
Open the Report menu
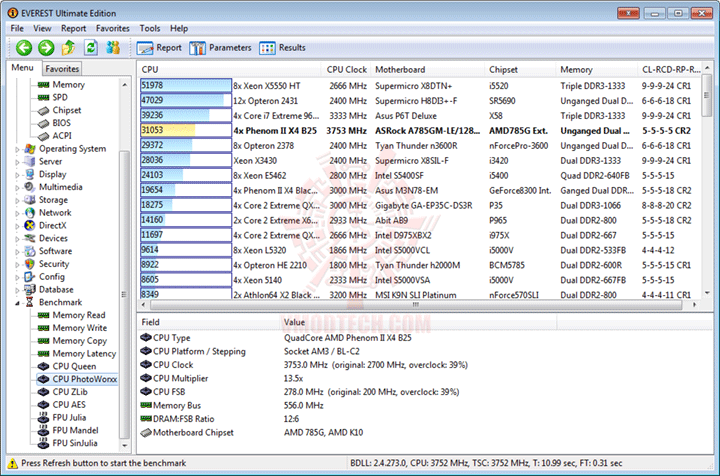click(73, 28)
